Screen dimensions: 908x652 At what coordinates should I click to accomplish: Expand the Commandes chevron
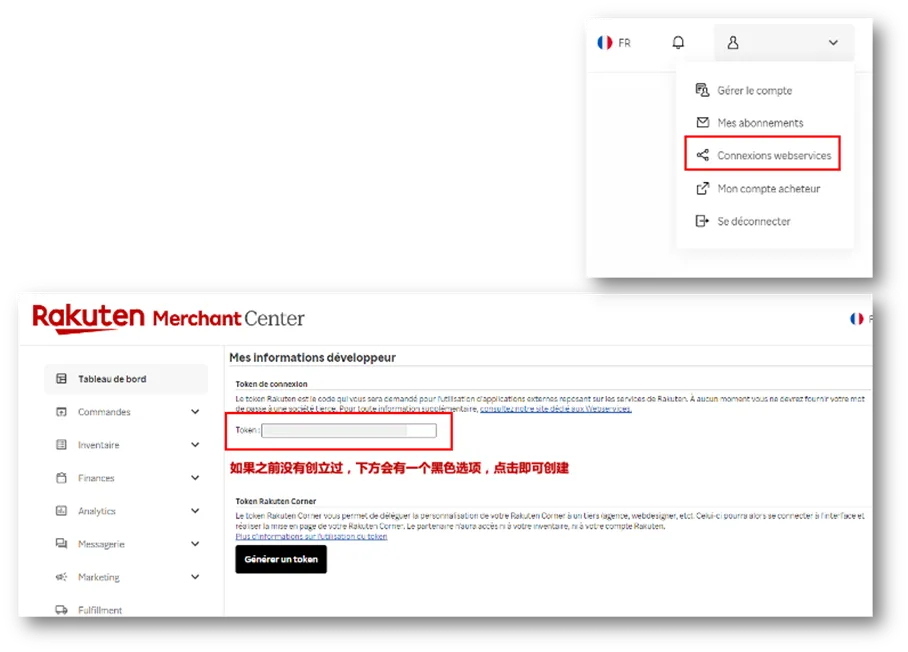195,412
